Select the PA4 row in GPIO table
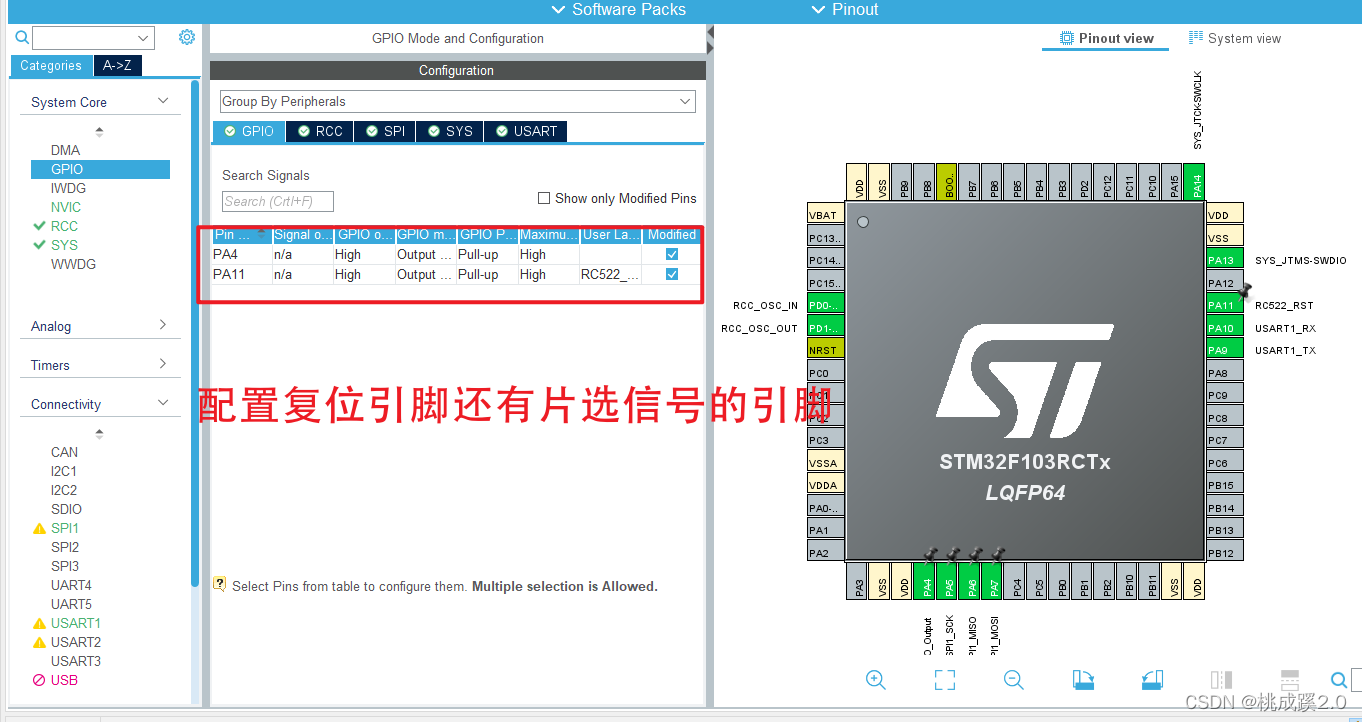 tap(456, 254)
